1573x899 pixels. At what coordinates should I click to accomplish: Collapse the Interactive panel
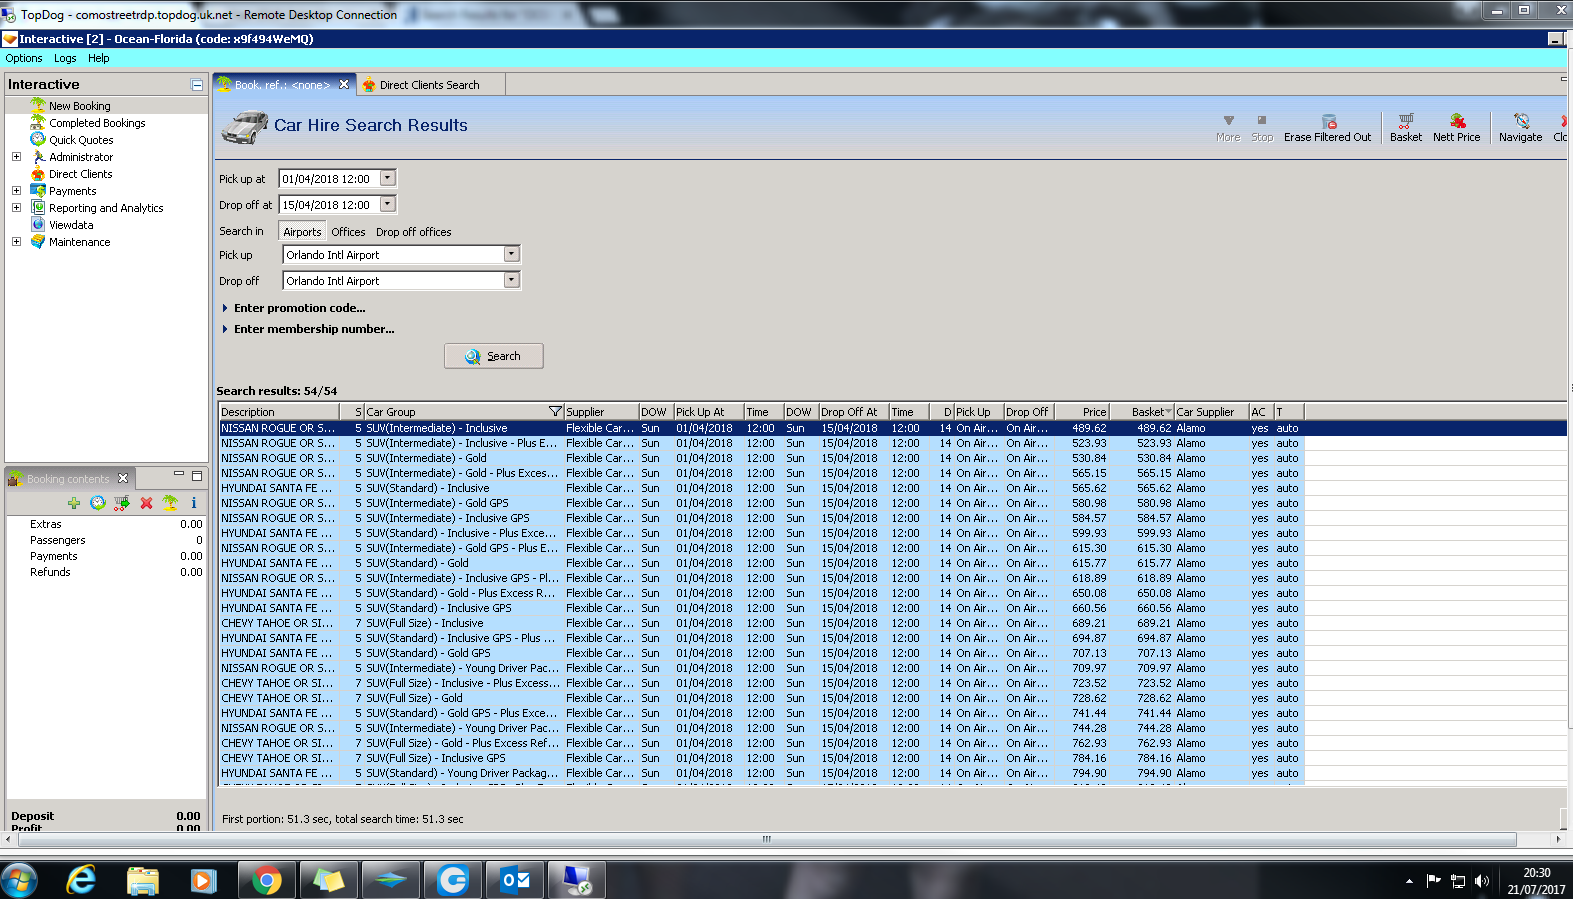coord(197,85)
